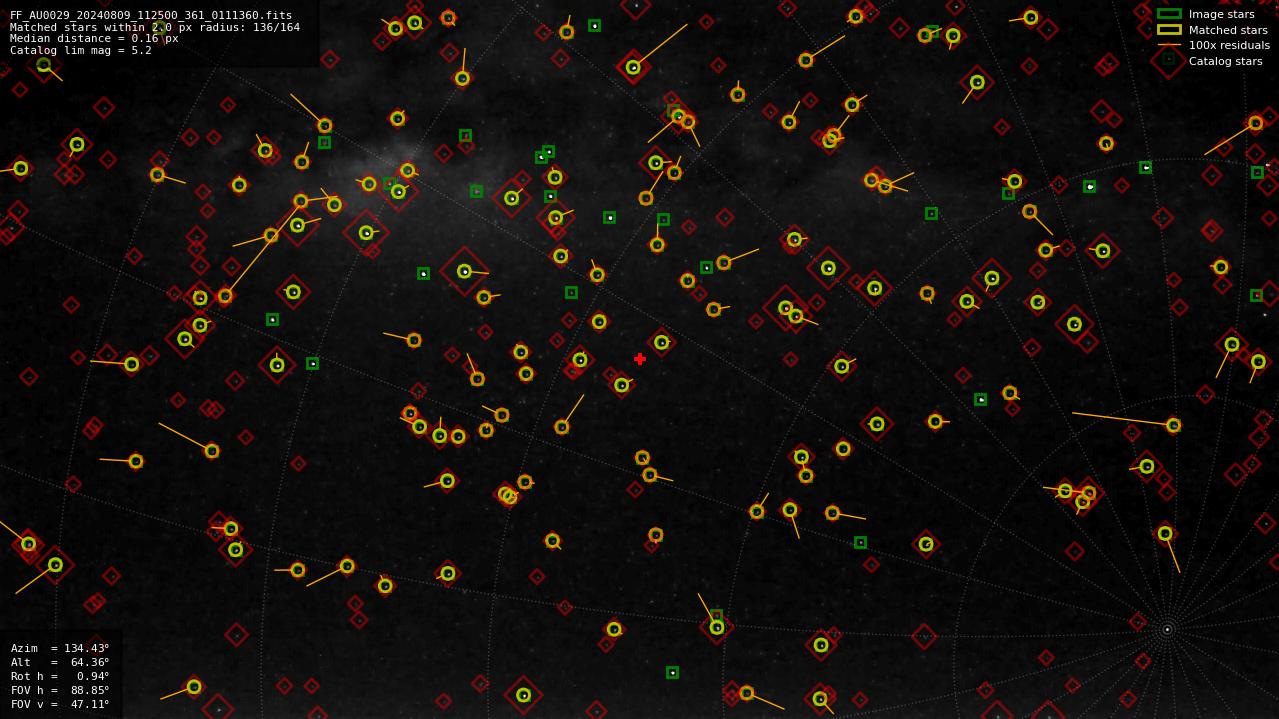Click the red Catalog stars legend diamond
Image resolution: width=1279 pixels, height=719 pixels.
(x=1169, y=60)
